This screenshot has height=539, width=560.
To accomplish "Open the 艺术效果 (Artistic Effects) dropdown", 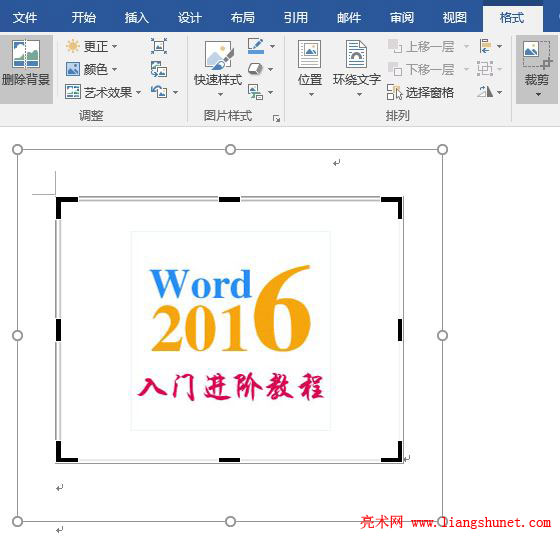I will [x=103, y=92].
